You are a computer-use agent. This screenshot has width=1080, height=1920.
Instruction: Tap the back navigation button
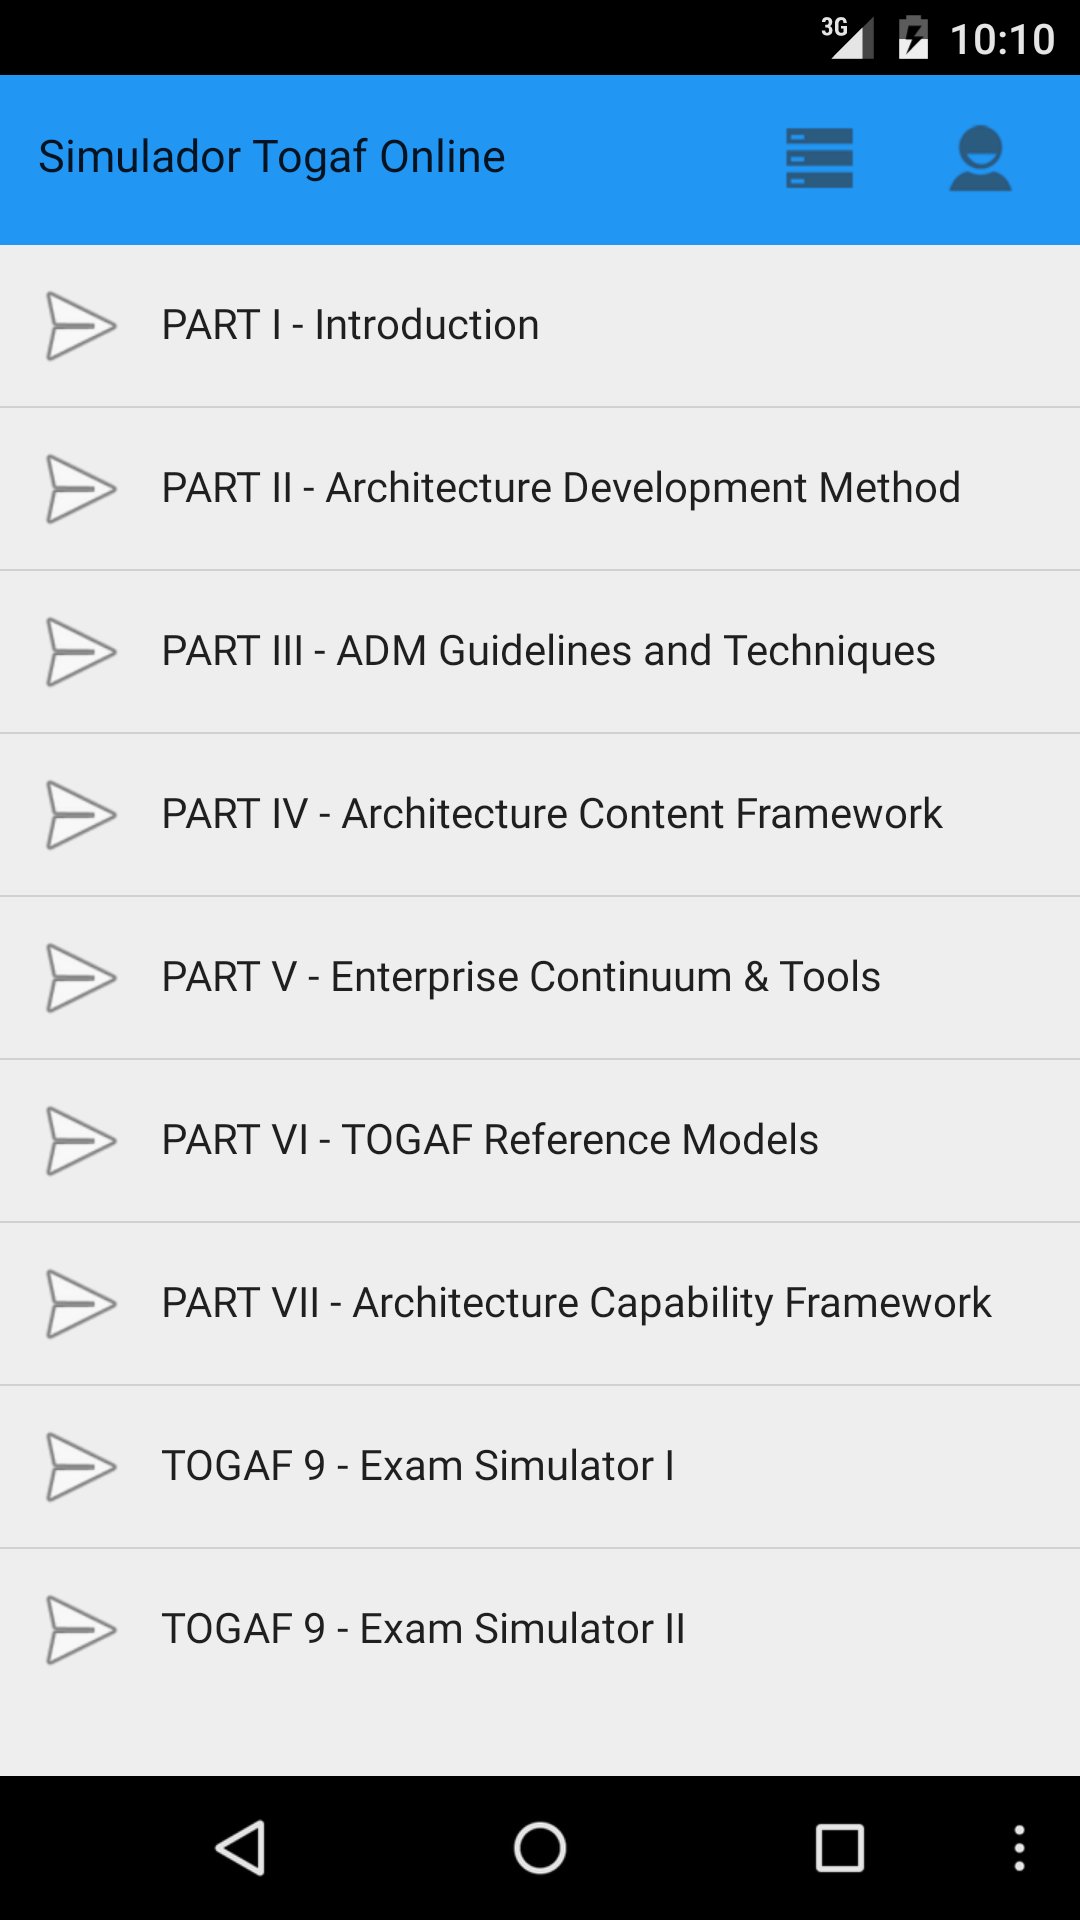[241, 1848]
